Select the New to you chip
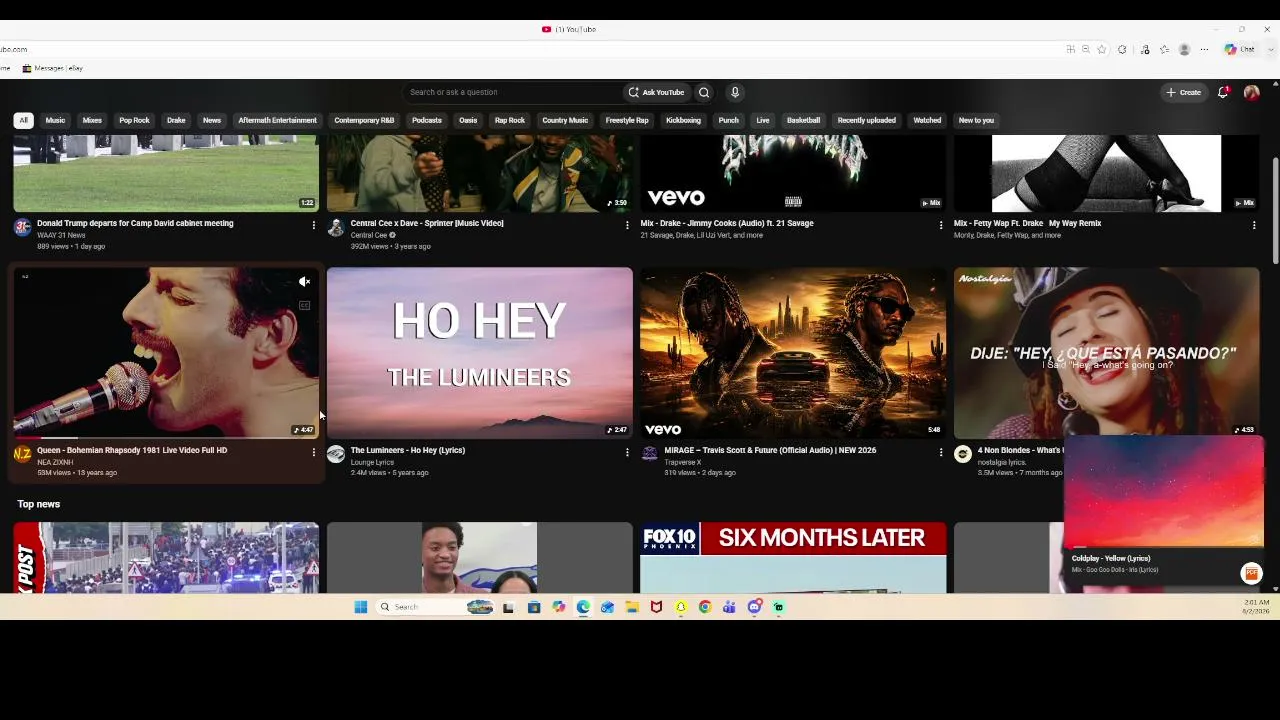This screenshot has width=1280, height=720. (976, 120)
